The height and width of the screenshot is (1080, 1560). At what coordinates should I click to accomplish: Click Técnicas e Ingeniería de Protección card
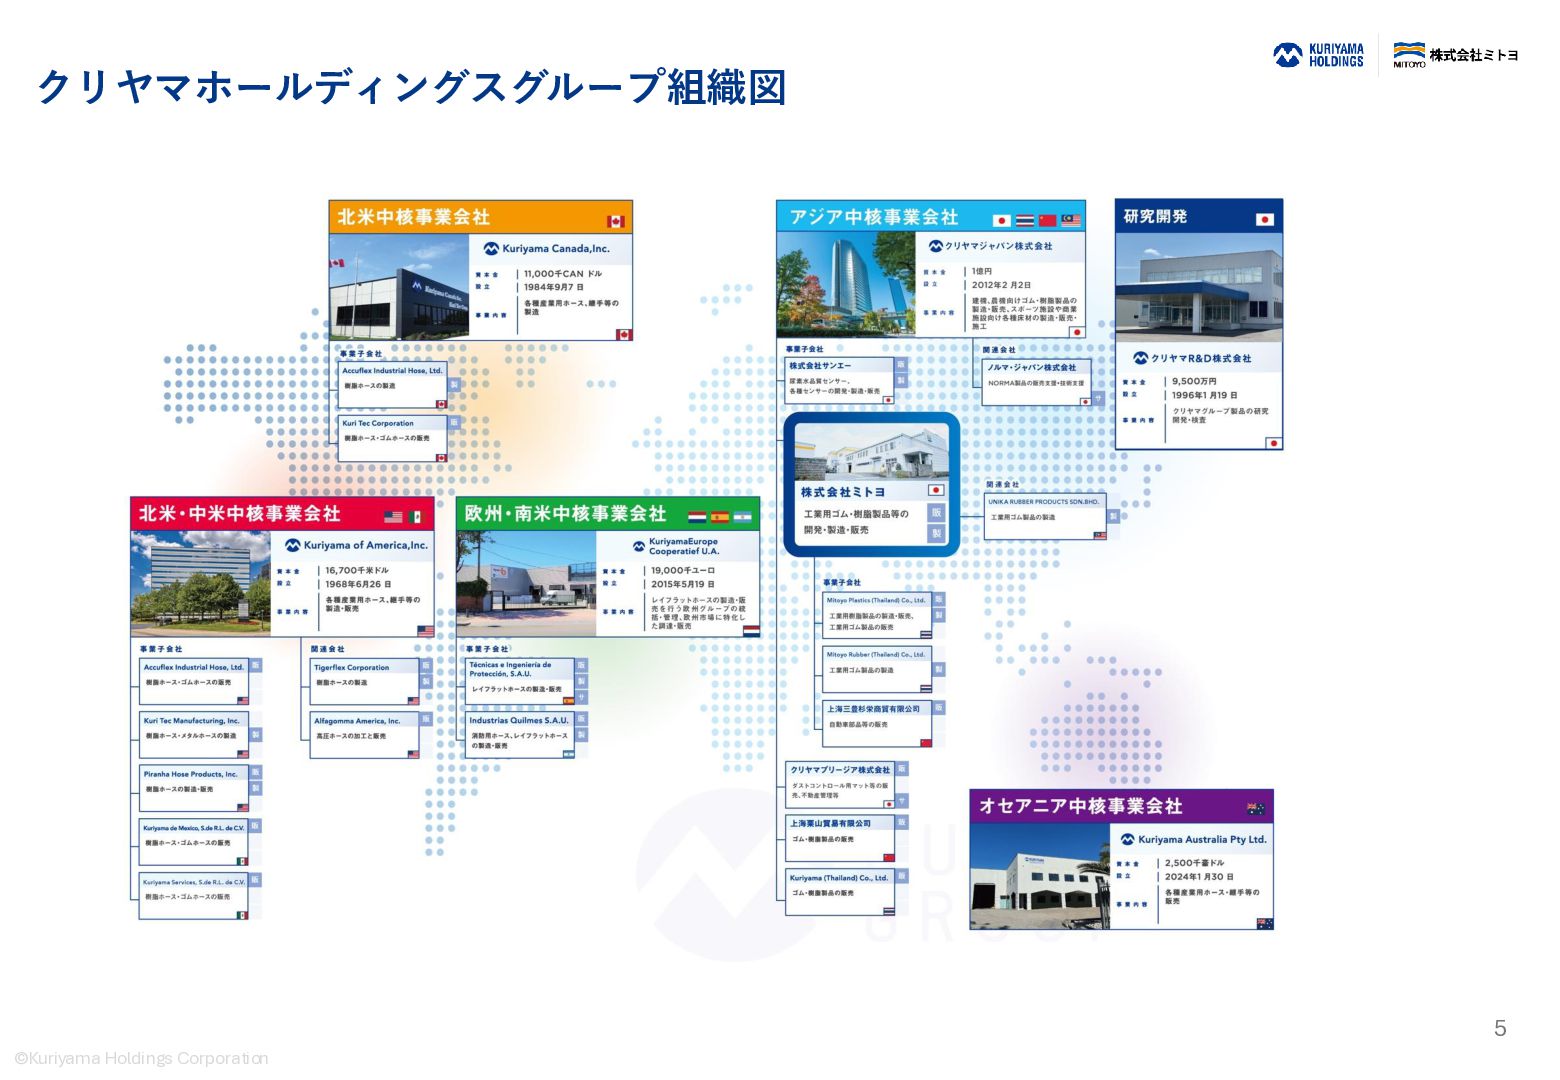[520, 682]
